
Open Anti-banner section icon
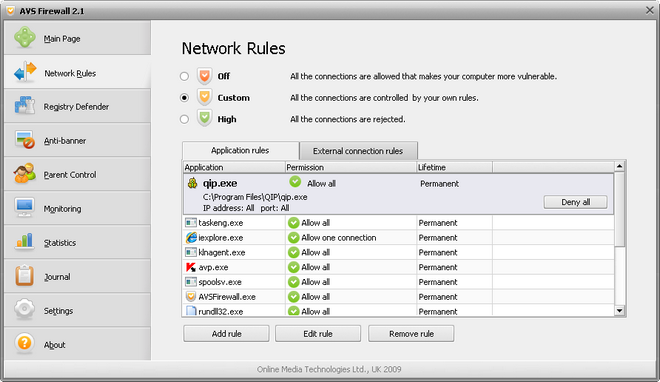click(x=24, y=140)
